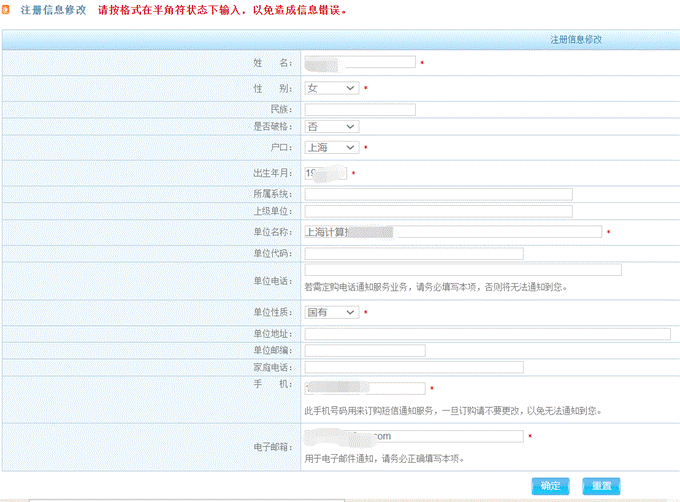This screenshot has height=502, width=680.
Task: Focus the 单位电话 phone input field
Action: click(x=463, y=270)
